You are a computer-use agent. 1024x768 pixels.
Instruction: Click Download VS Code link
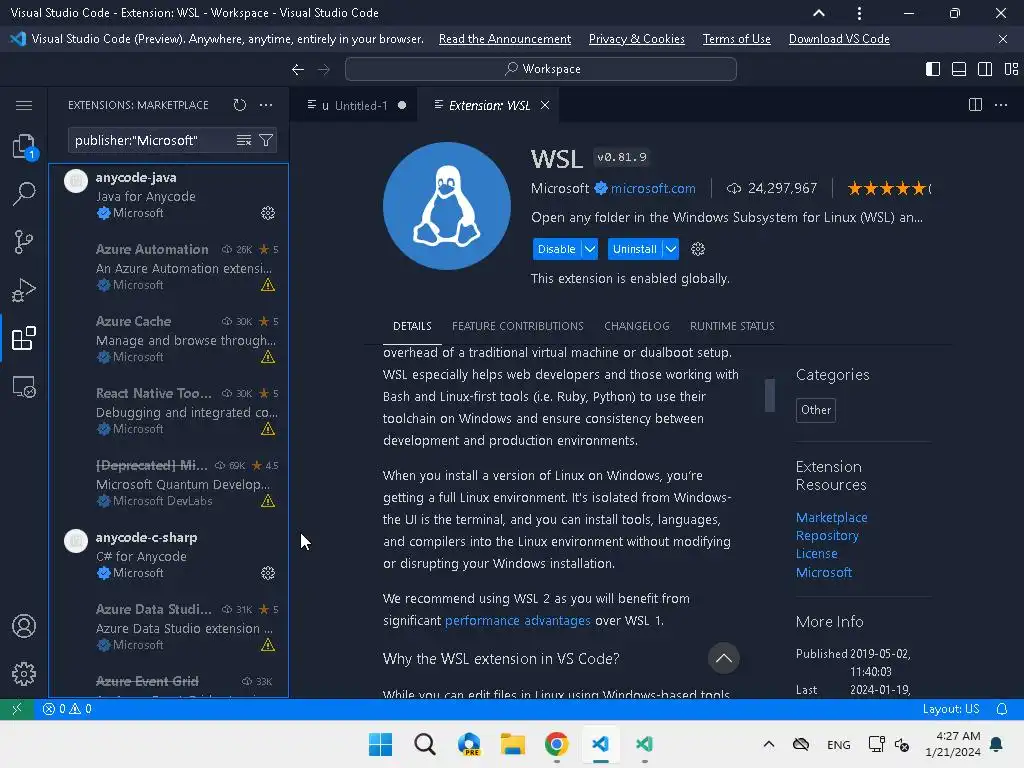point(839,39)
